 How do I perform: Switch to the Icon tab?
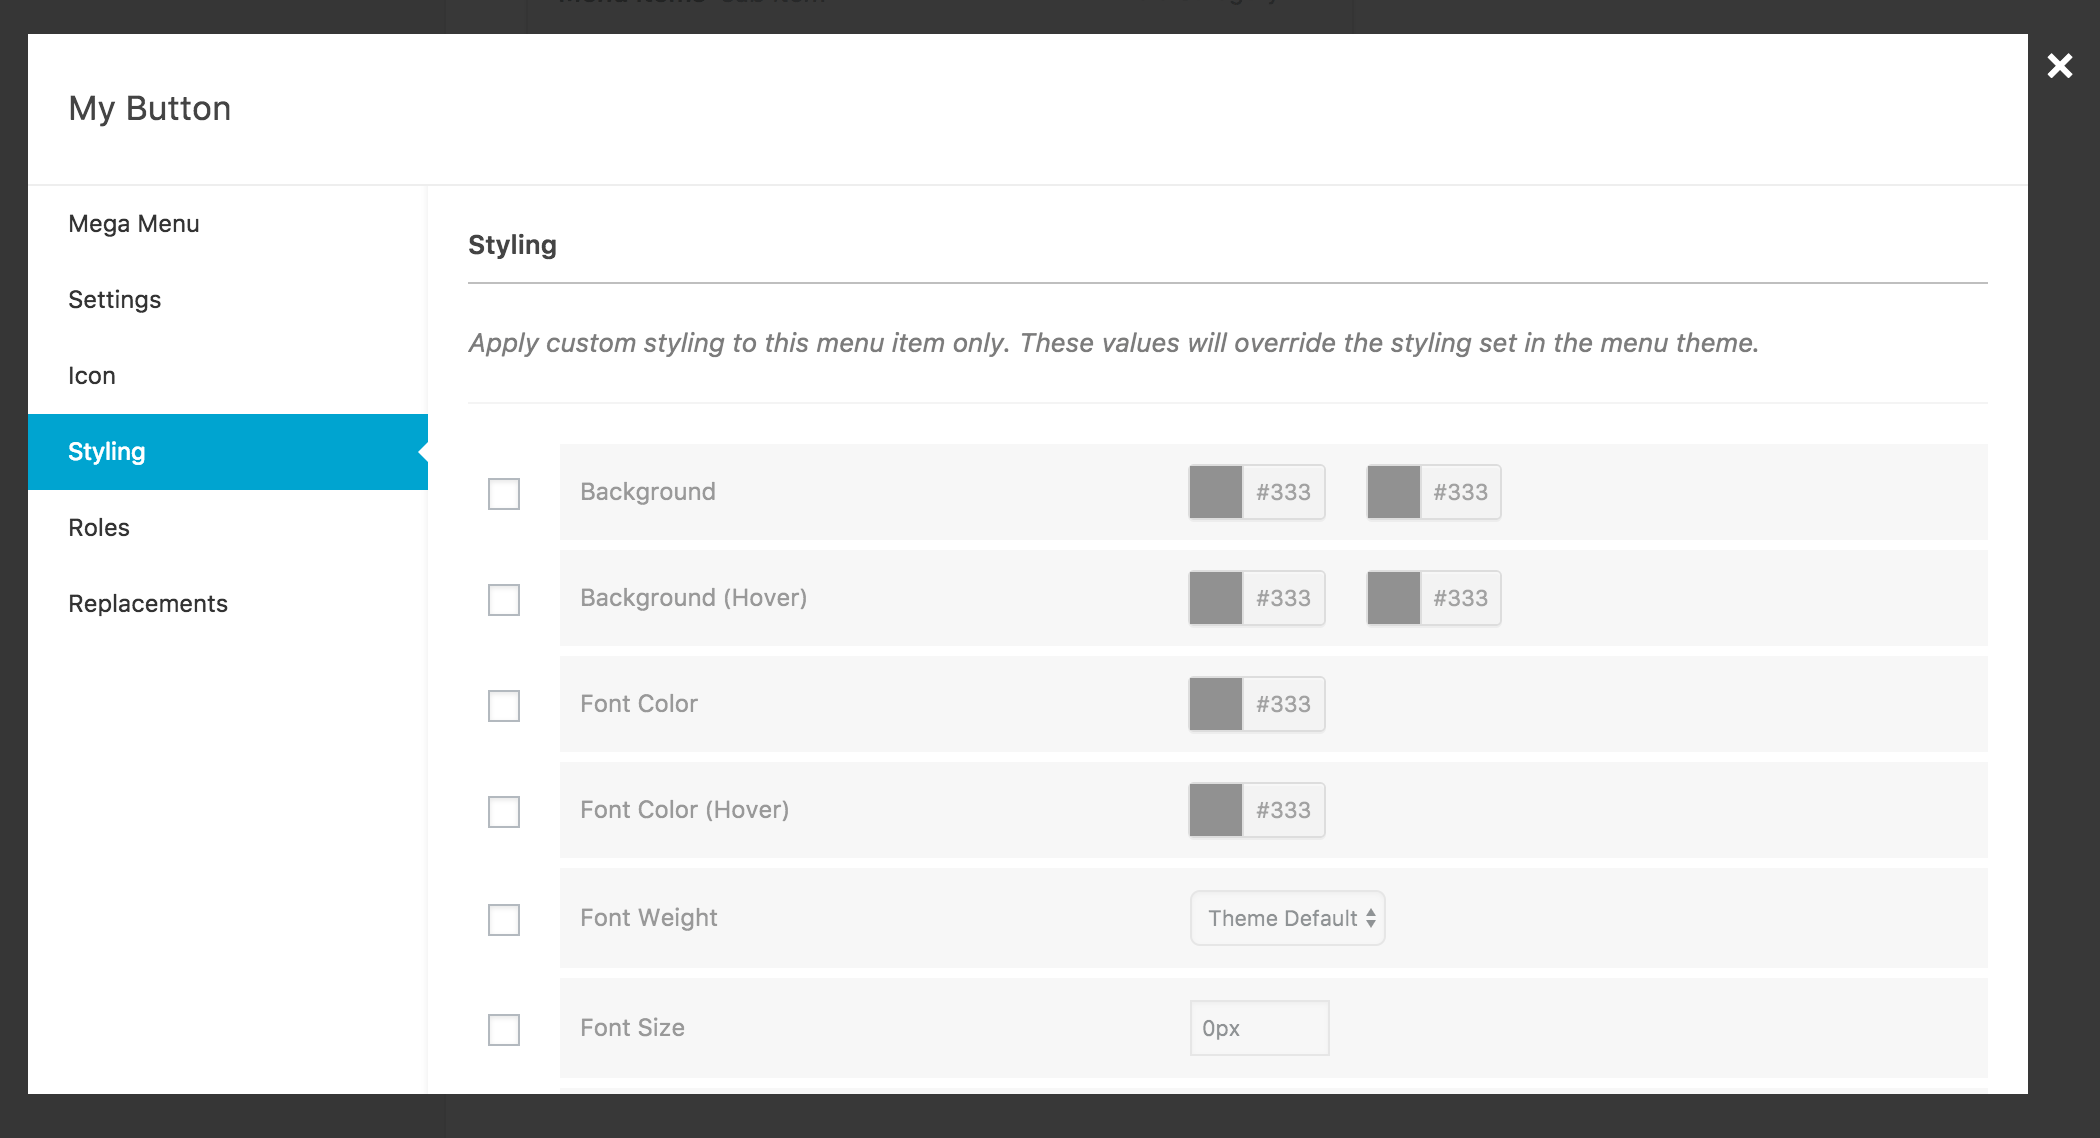coord(92,375)
